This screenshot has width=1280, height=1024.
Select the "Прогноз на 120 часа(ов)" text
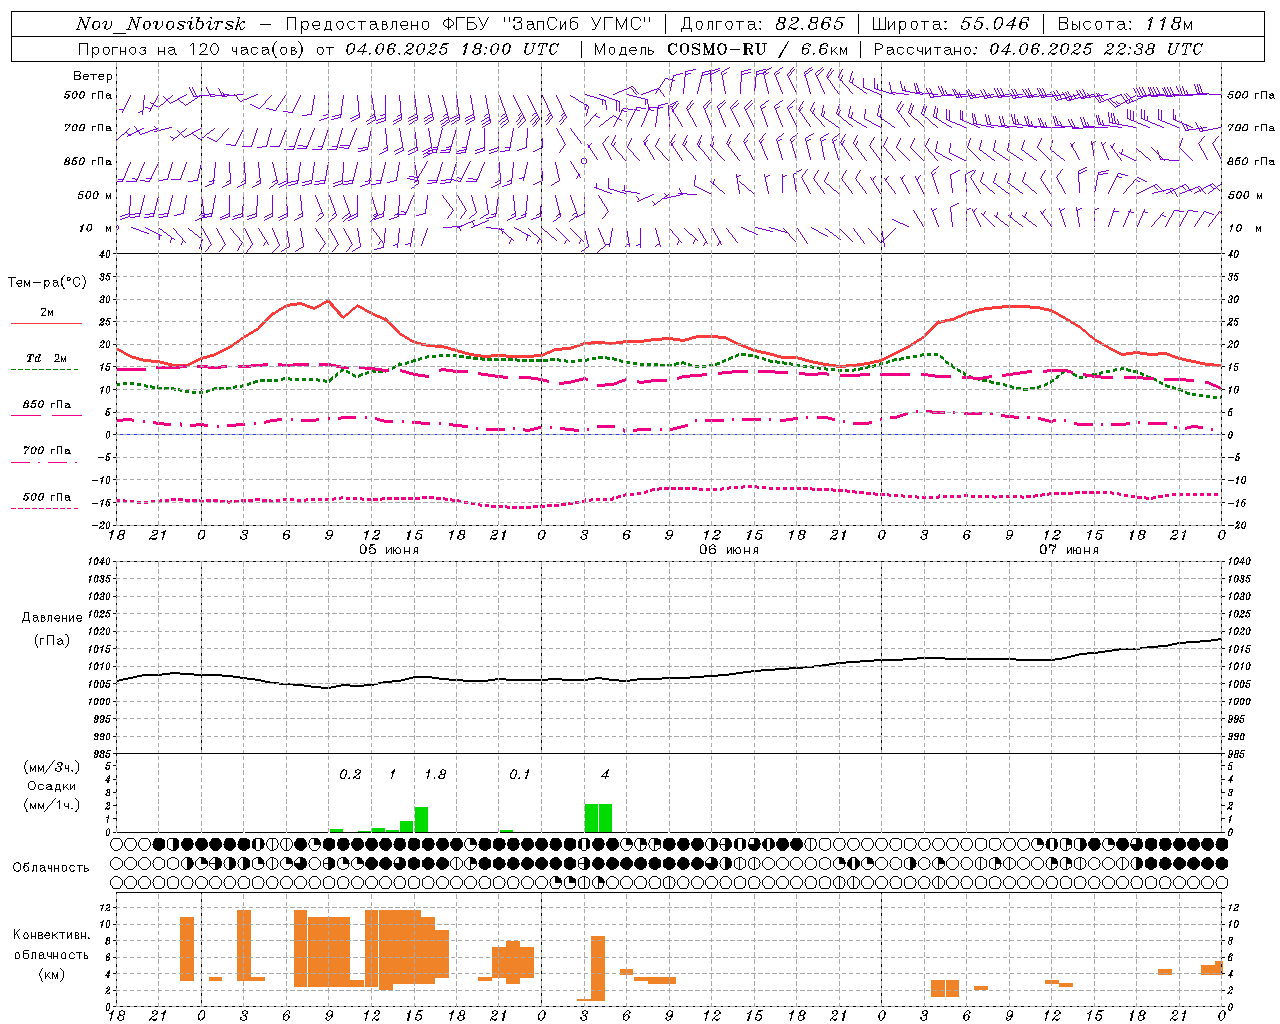(x=192, y=49)
